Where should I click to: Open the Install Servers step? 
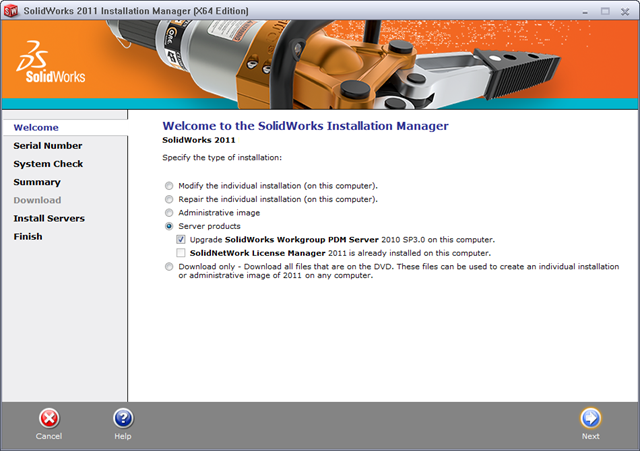tap(49, 218)
